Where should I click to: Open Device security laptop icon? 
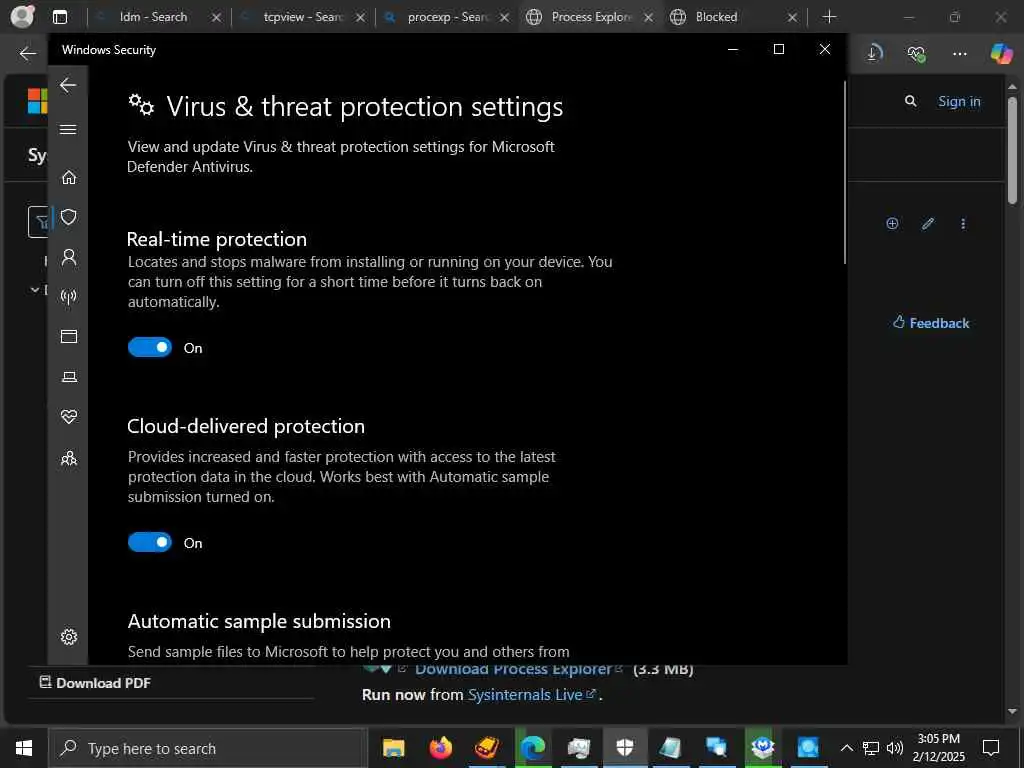click(x=69, y=377)
